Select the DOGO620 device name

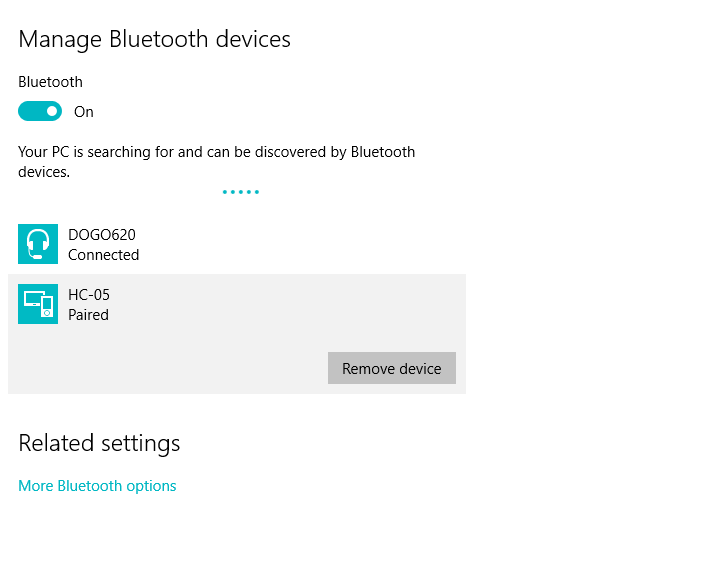(x=102, y=235)
